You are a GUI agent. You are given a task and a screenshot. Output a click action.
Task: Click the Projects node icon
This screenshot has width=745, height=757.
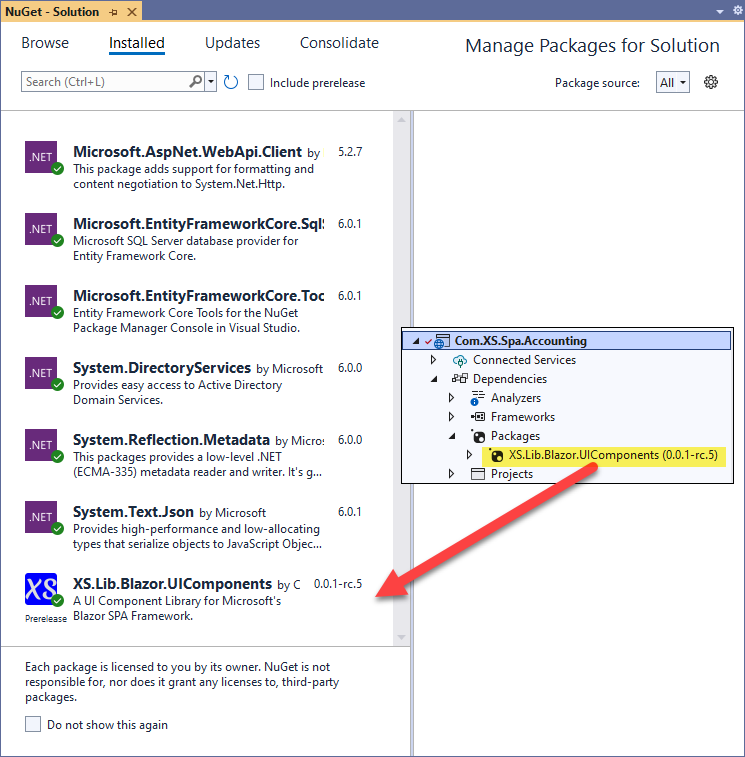coord(478,474)
